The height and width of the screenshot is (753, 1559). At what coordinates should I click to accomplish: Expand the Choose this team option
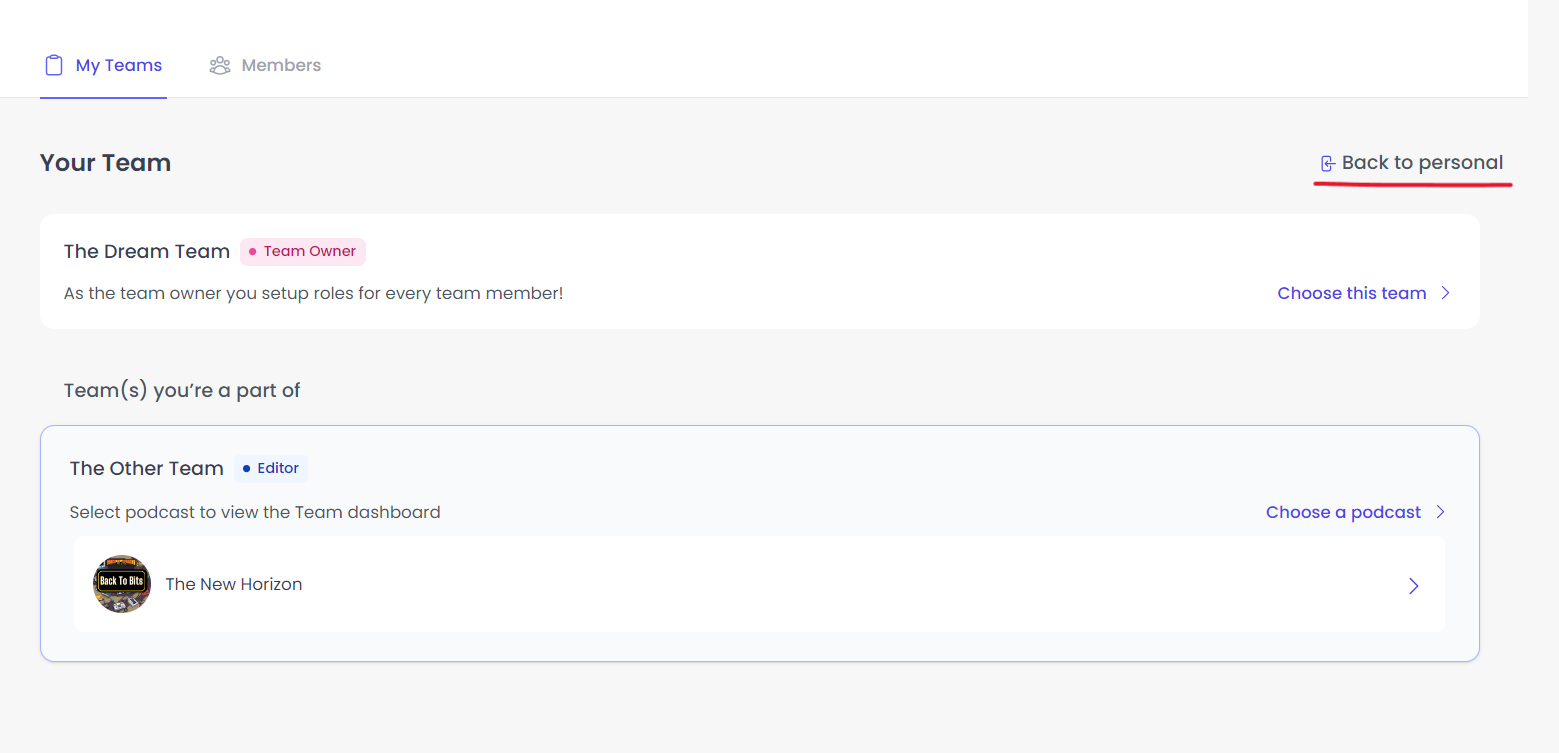pos(1351,293)
